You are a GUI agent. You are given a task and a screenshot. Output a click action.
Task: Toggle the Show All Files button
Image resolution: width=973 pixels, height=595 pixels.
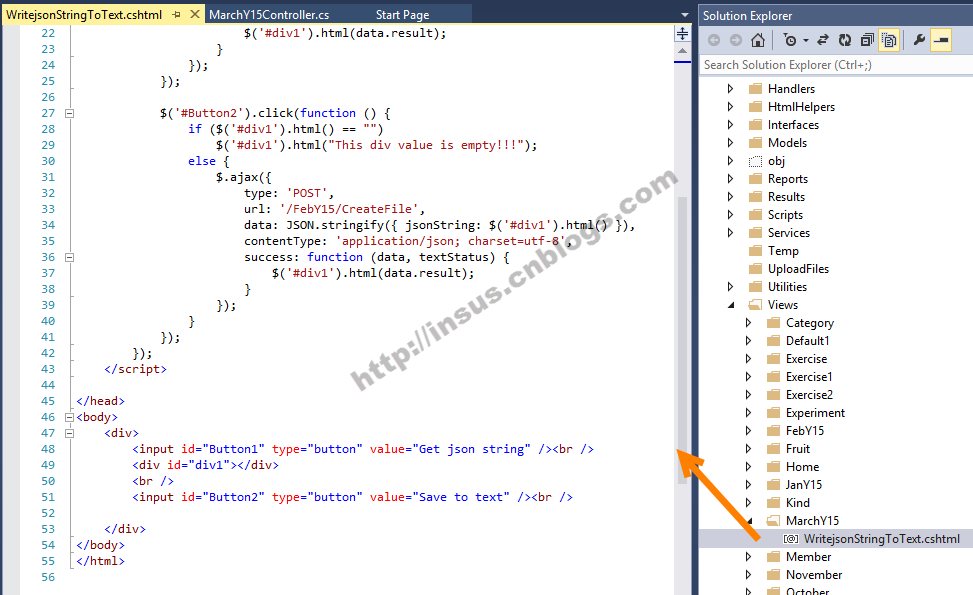click(x=889, y=40)
